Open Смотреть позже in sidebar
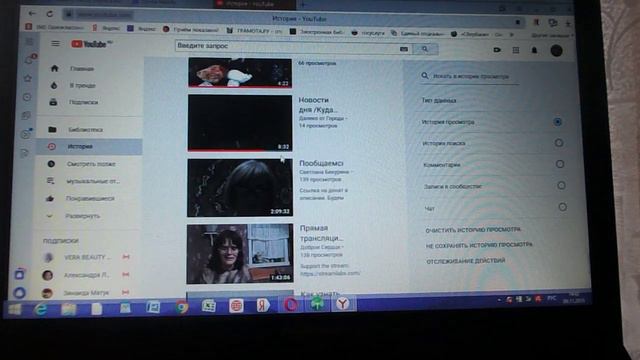 click(x=90, y=164)
